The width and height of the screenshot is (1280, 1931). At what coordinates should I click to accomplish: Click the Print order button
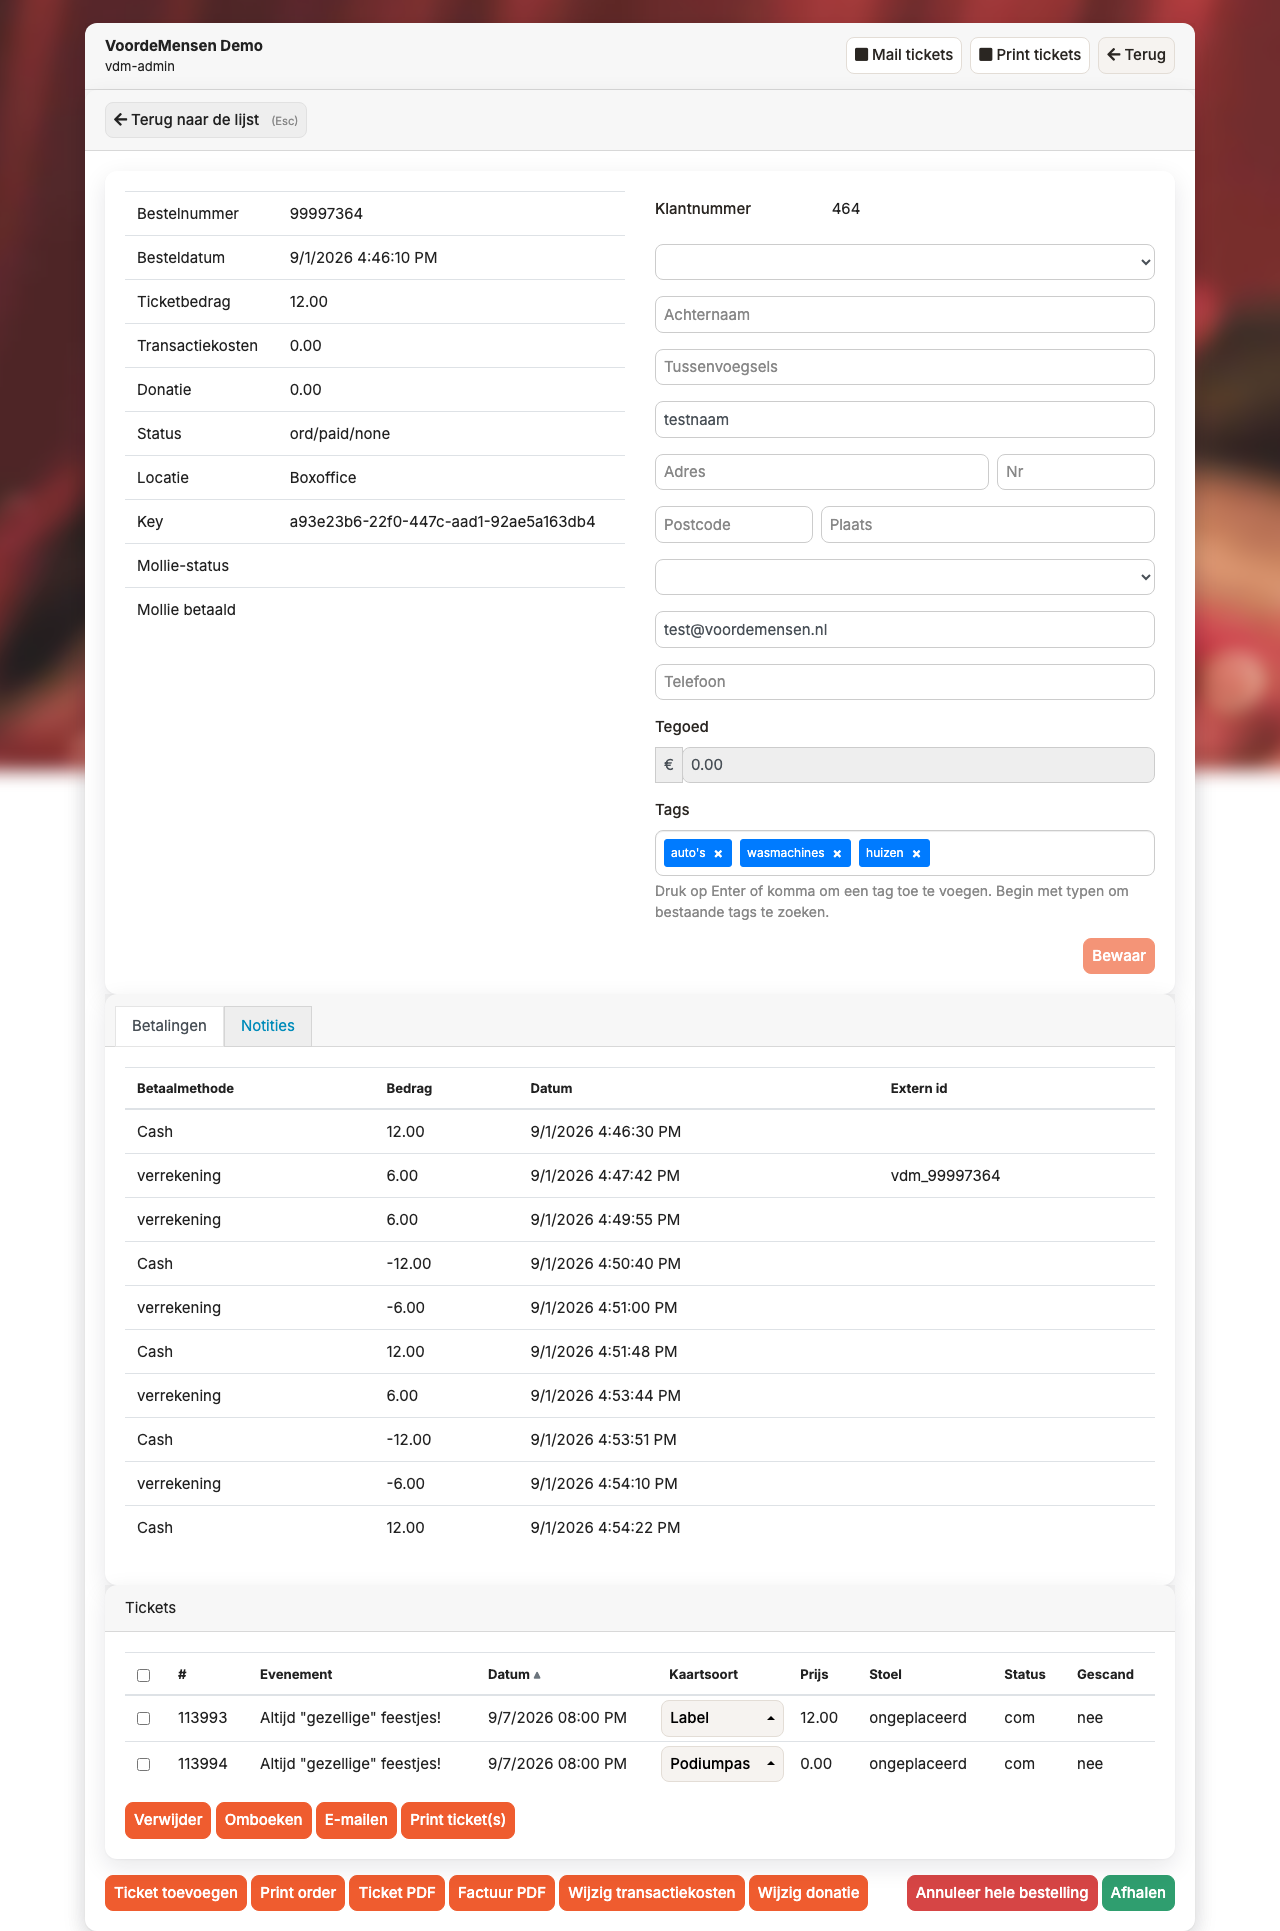tap(298, 1893)
